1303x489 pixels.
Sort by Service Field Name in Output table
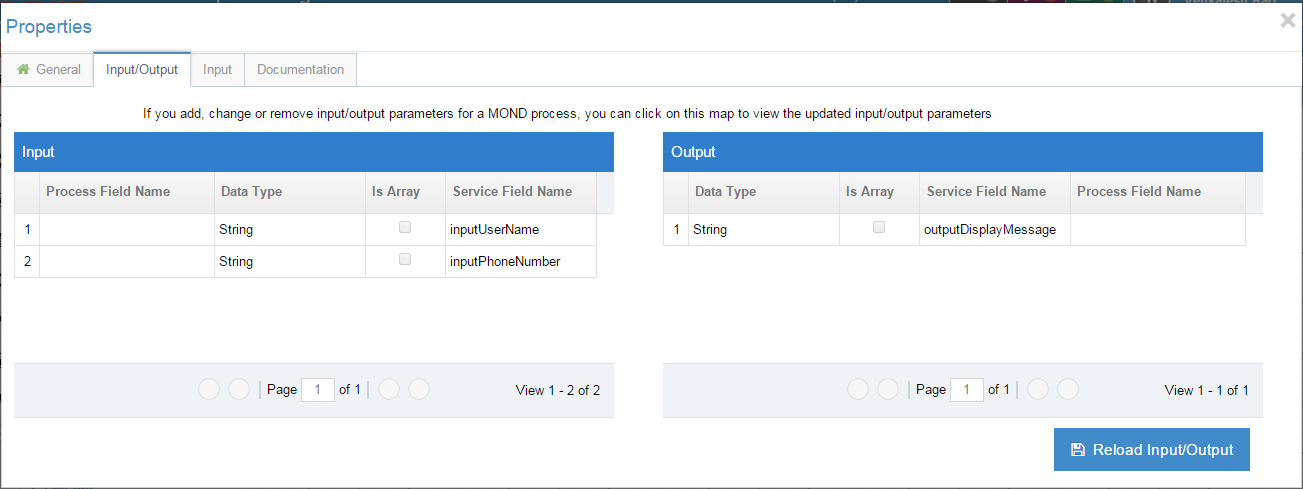tap(986, 191)
